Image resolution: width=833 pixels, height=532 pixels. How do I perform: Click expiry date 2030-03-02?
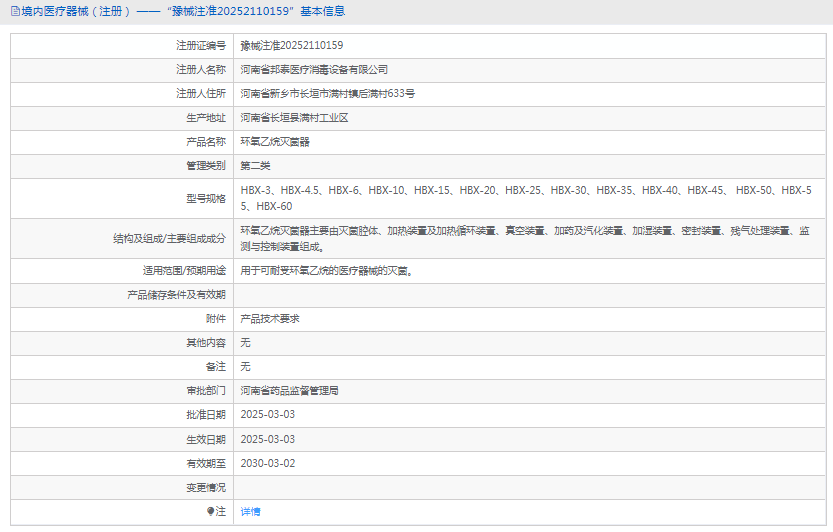267,463
